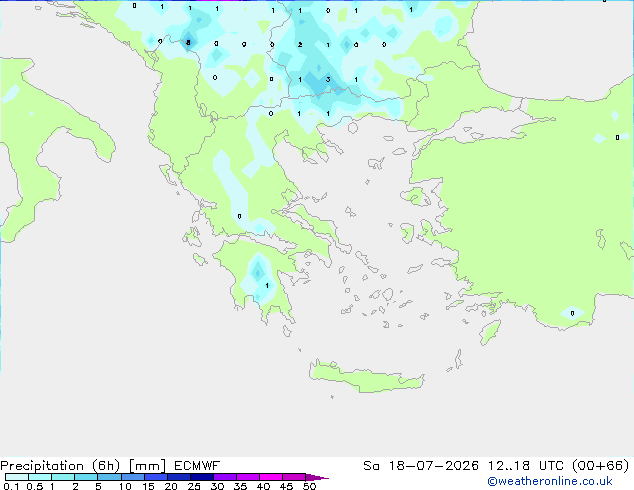This screenshot has width=634, height=490.
Task: Pick the 2–5 mm legend swatch
Action: click(x=86, y=477)
